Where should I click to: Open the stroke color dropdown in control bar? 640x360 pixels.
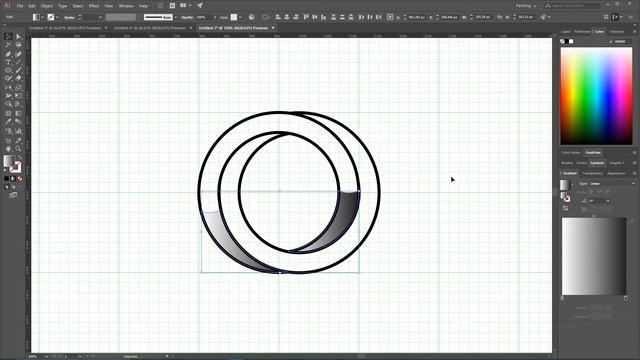(x=57, y=17)
